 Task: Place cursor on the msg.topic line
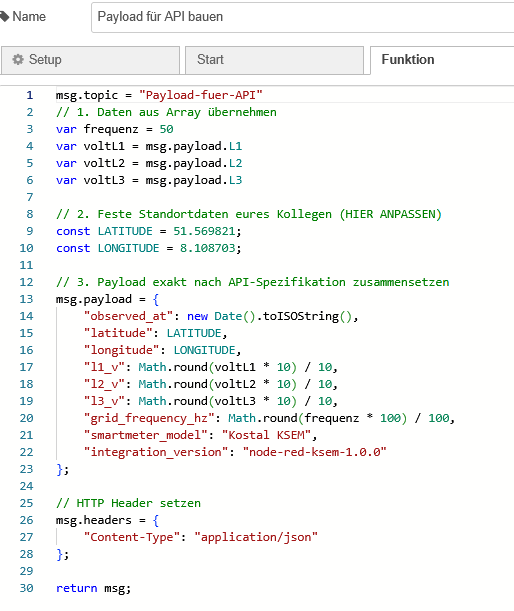[159, 95]
